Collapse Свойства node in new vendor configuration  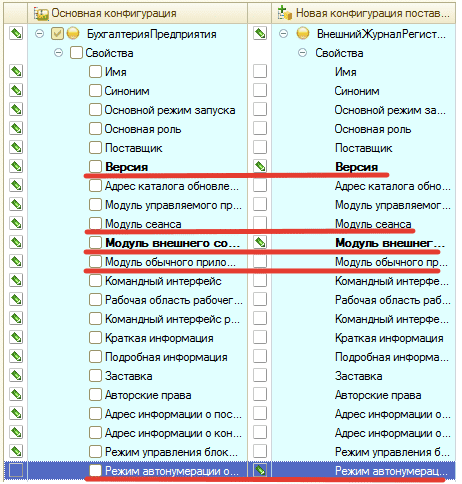coord(303,53)
